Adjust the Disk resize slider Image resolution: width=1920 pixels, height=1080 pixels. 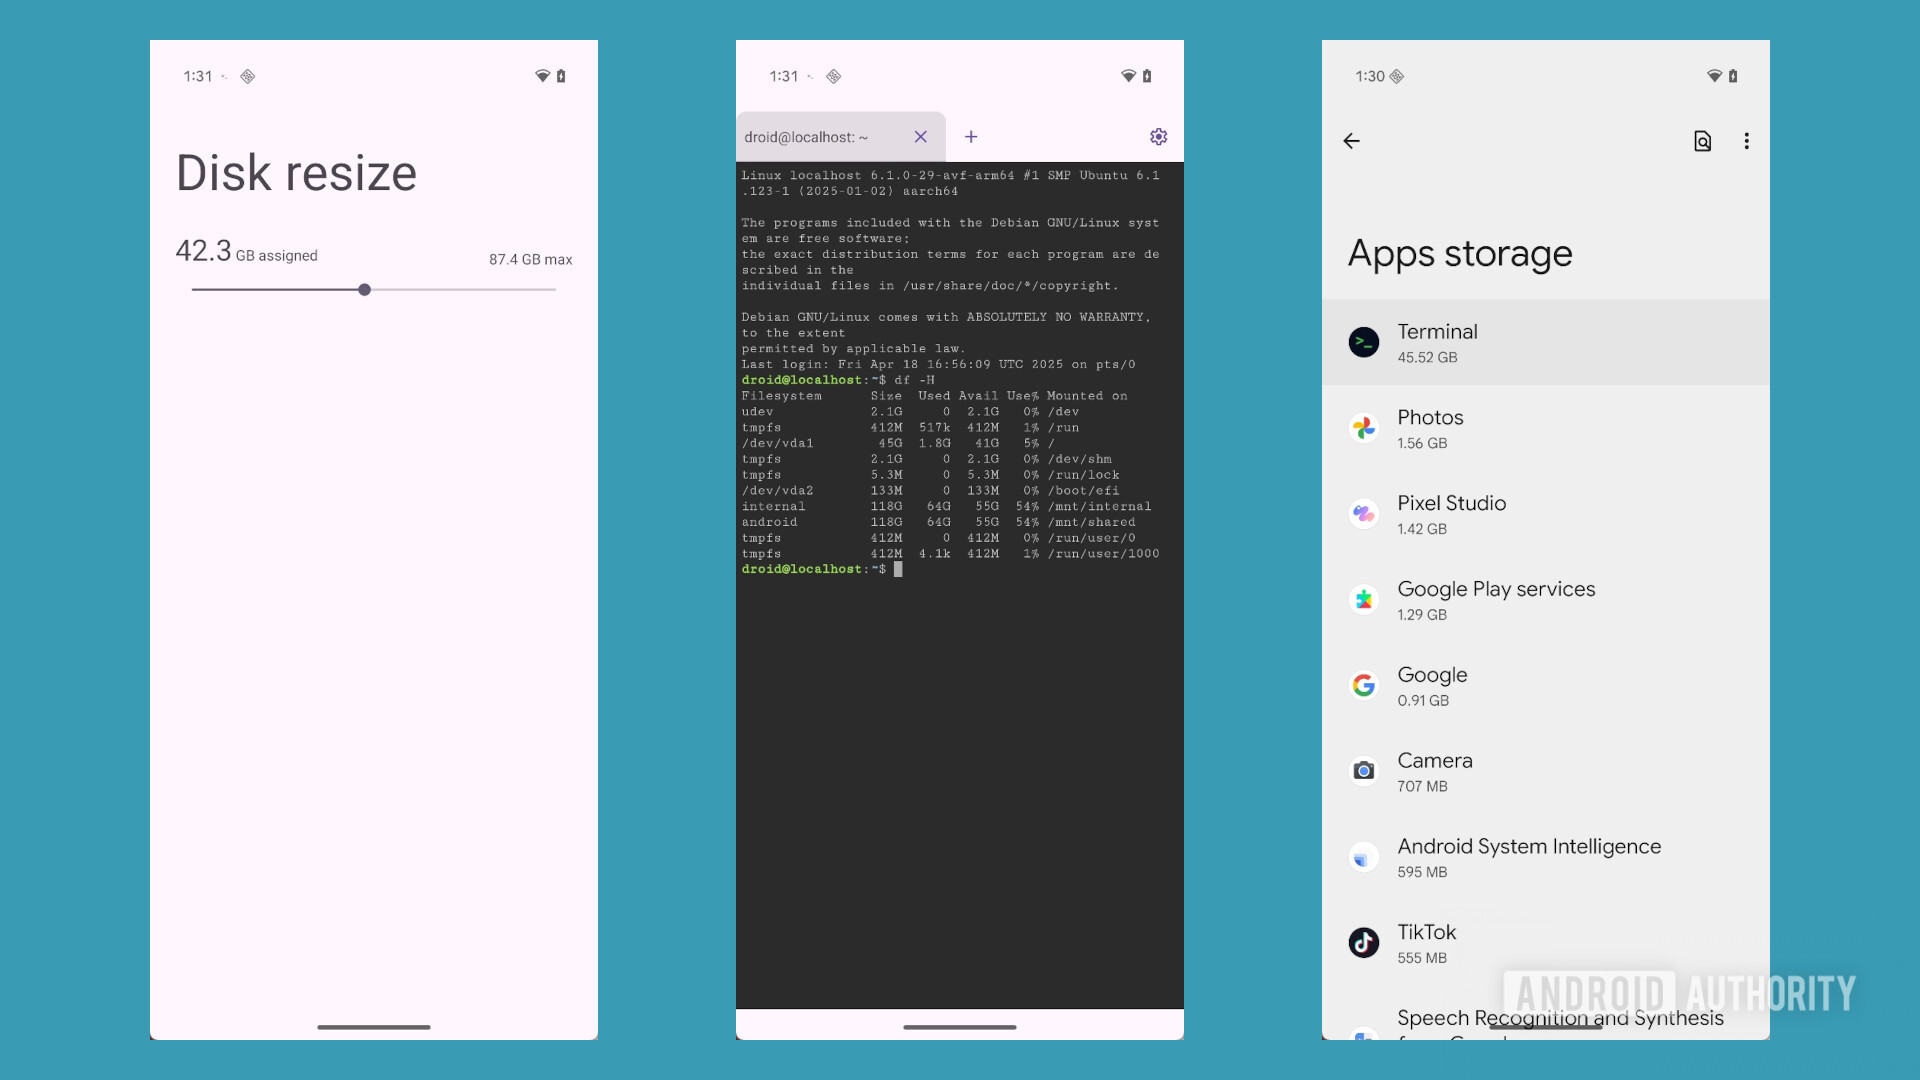pos(364,289)
